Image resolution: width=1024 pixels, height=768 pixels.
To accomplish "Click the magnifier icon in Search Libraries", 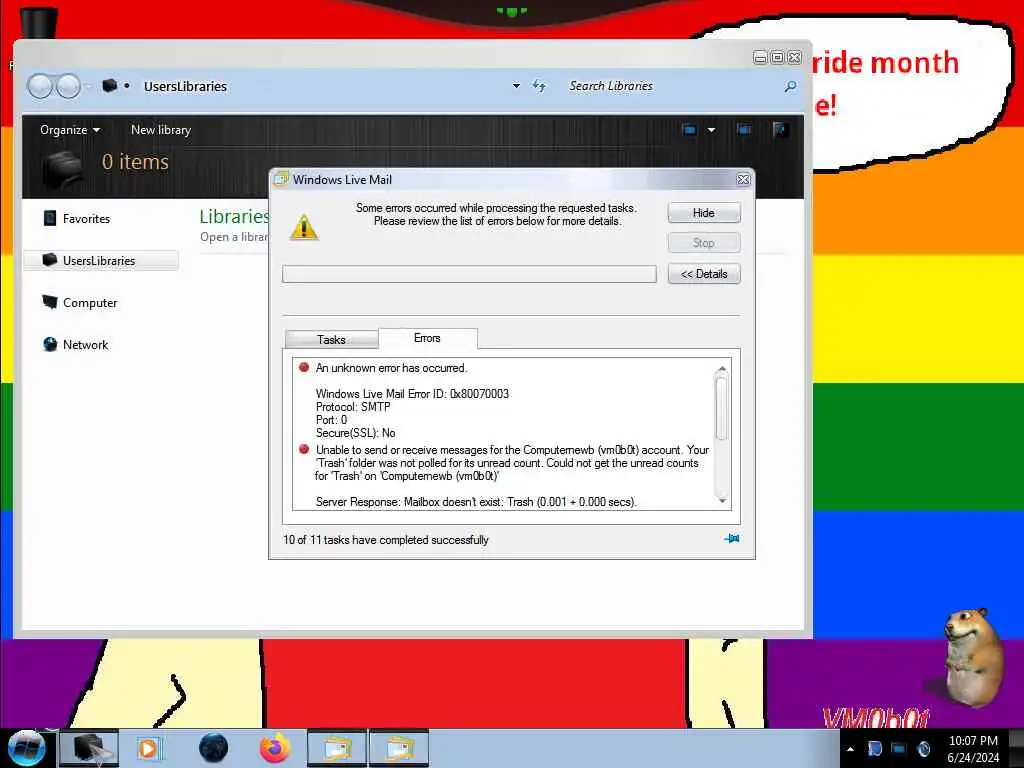I will [x=790, y=86].
